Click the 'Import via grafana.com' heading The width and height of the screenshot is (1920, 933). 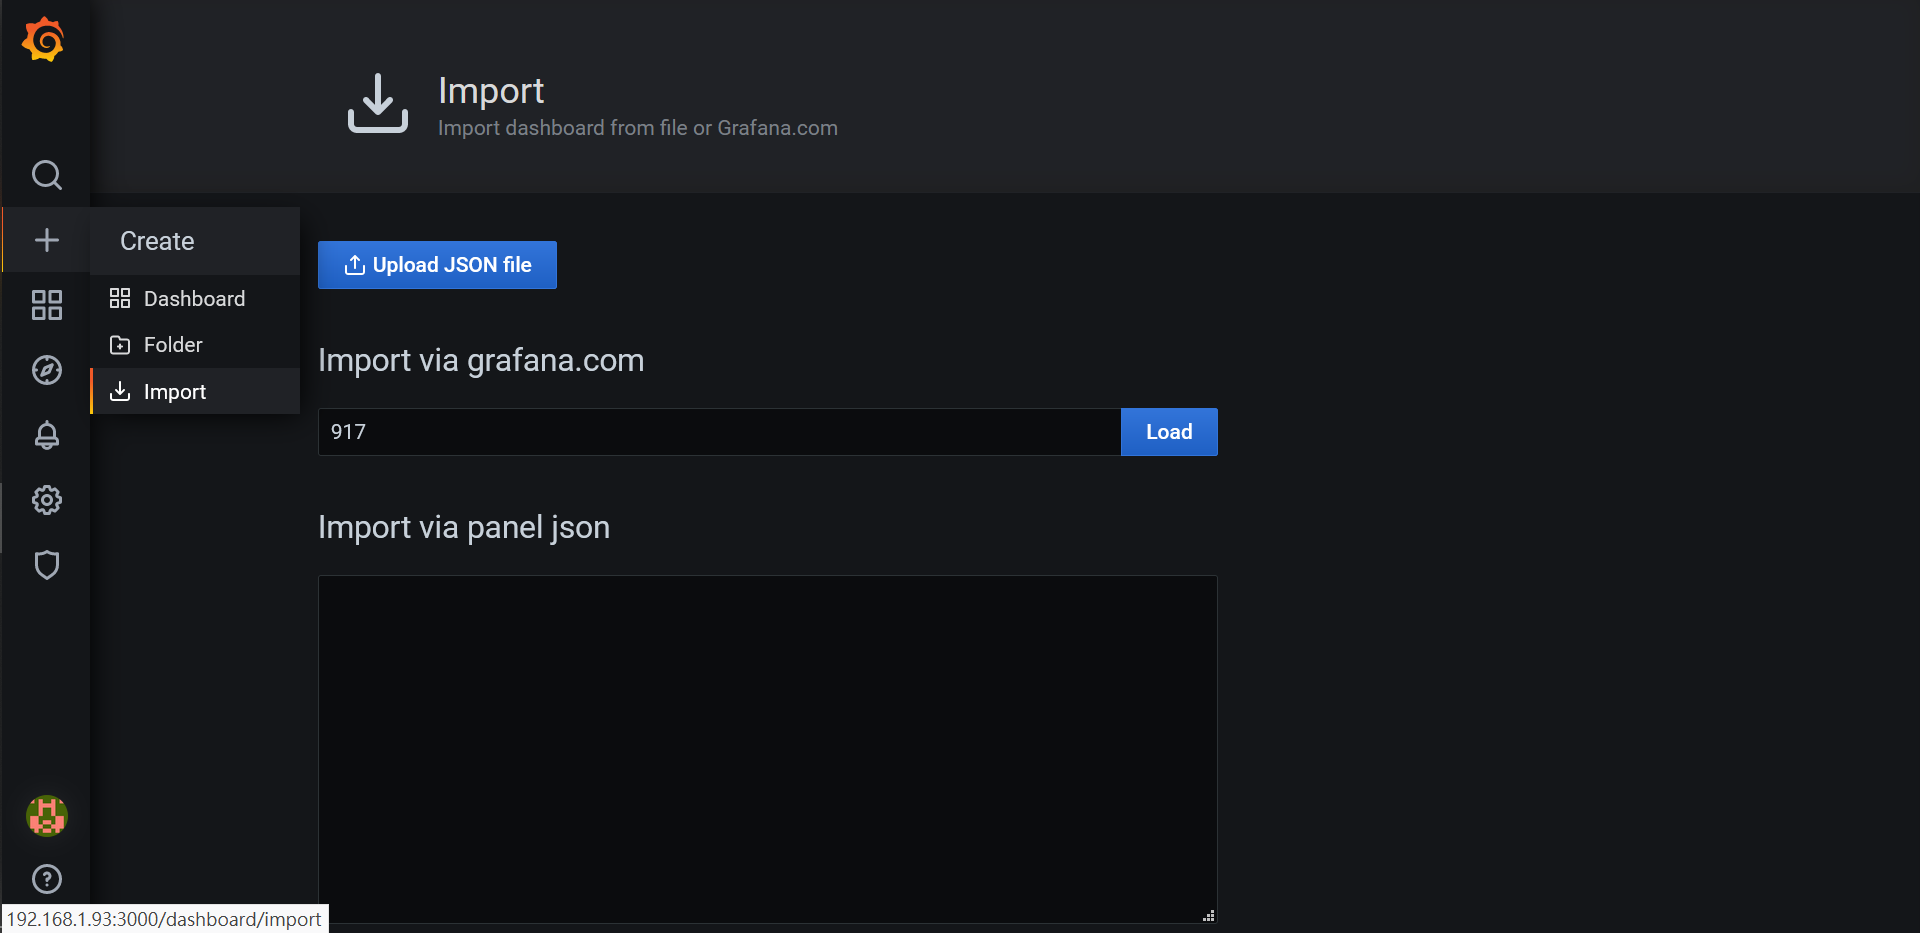pyautogui.click(x=481, y=360)
